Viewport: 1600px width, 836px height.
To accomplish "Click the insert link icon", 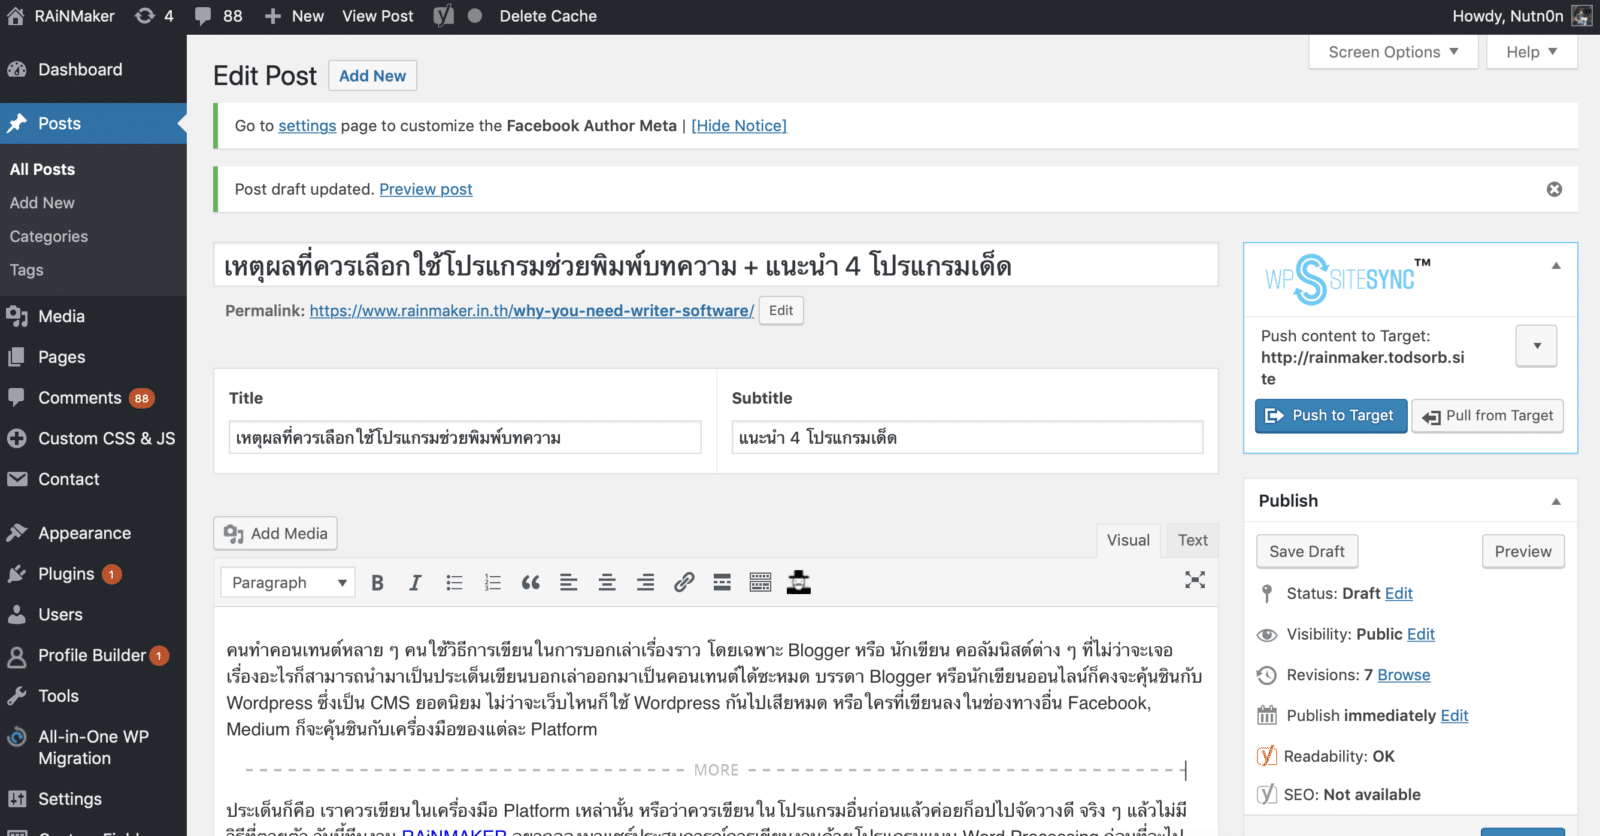I will pyautogui.click(x=684, y=583).
